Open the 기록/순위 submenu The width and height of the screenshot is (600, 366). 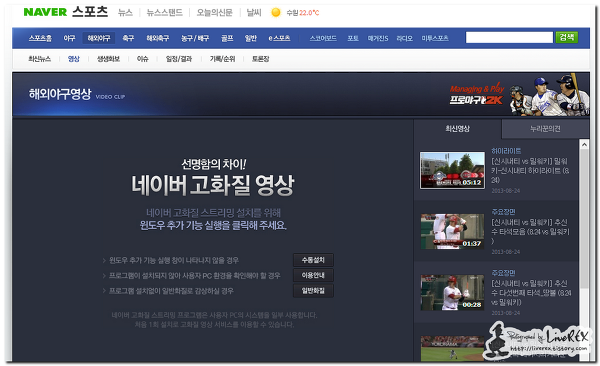tap(222, 59)
